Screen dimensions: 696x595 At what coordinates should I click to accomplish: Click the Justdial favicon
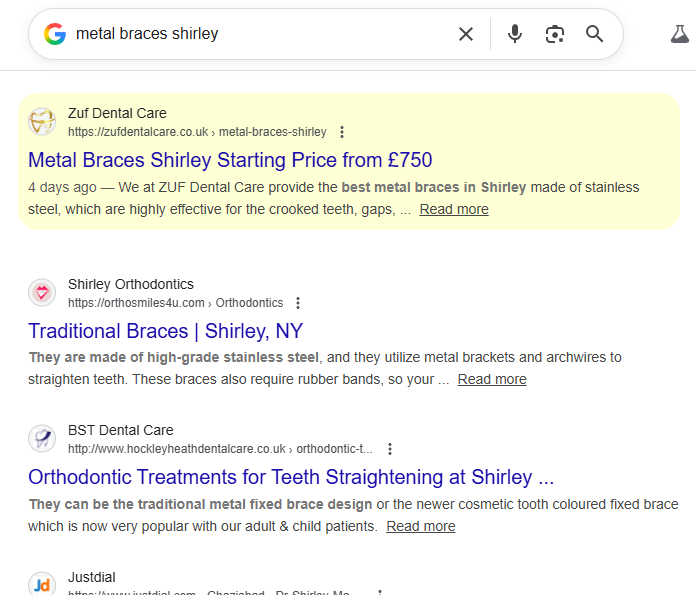click(x=42, y=585)
